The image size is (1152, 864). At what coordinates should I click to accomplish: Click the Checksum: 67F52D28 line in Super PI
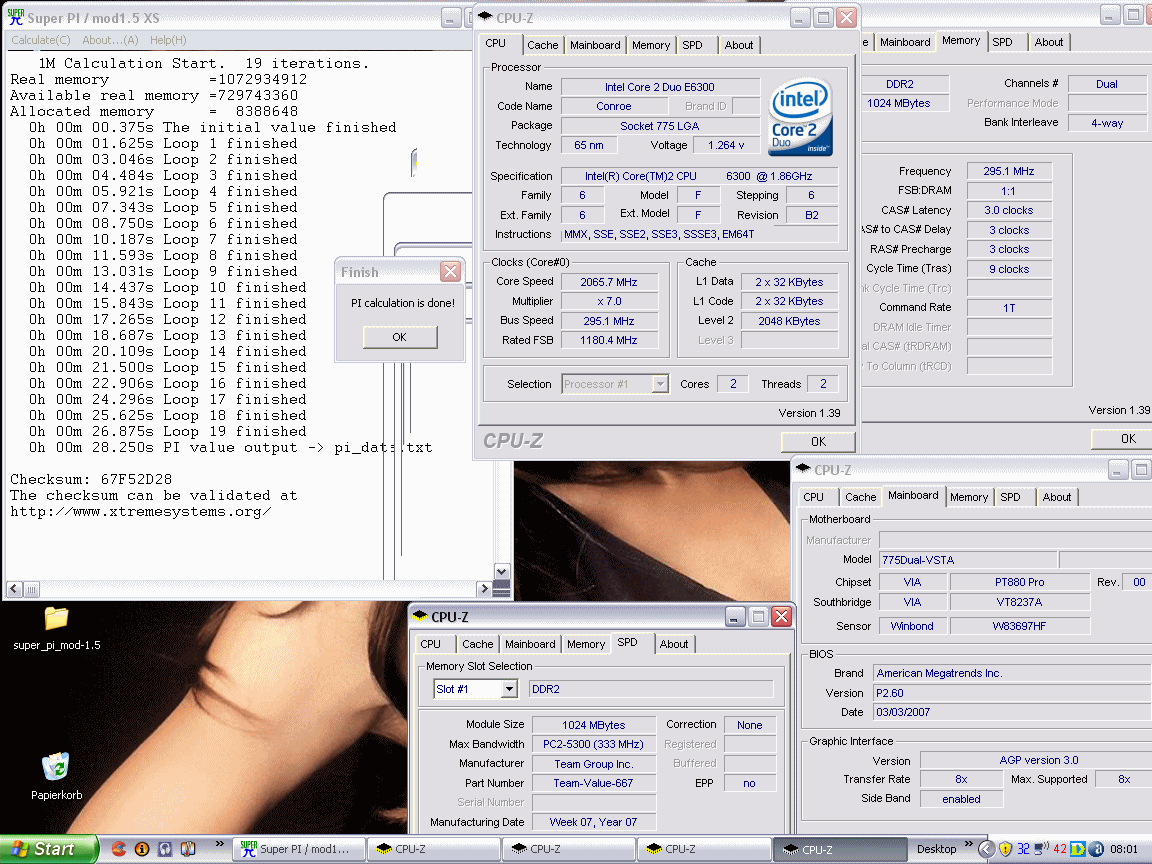point(91,479)
